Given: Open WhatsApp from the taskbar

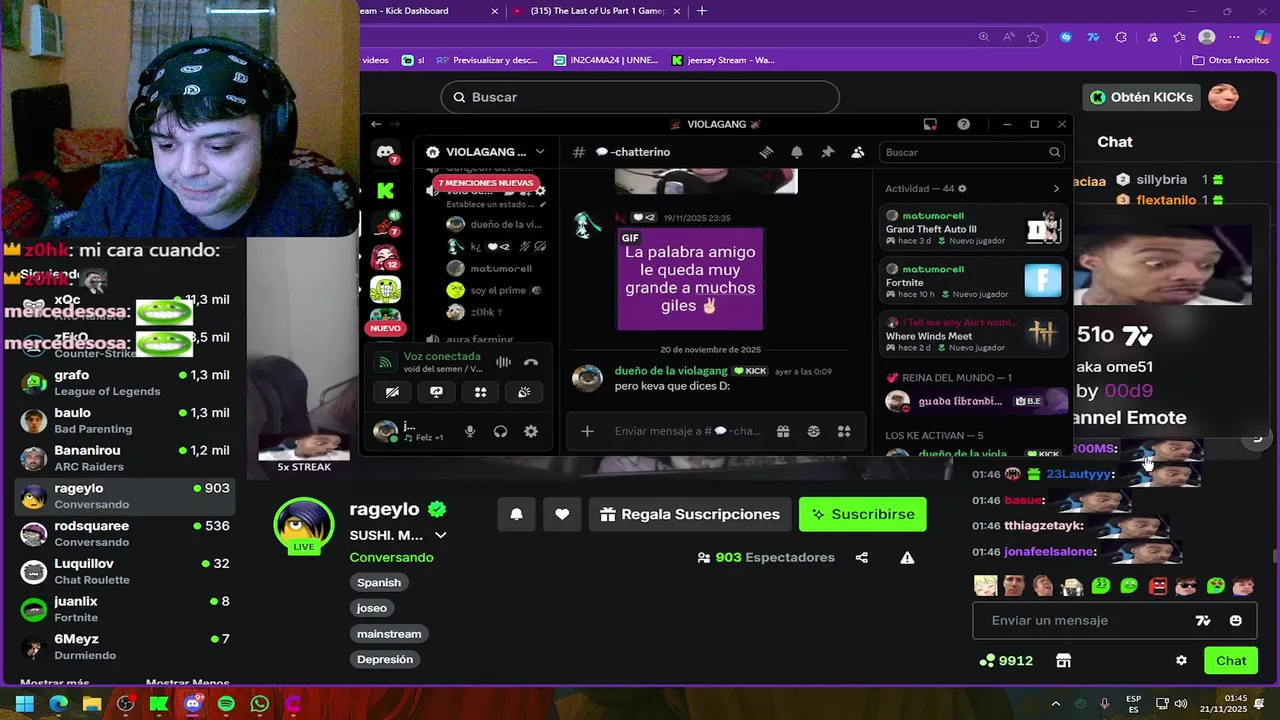Looking at the screenshot, I should tap(260, 704).
